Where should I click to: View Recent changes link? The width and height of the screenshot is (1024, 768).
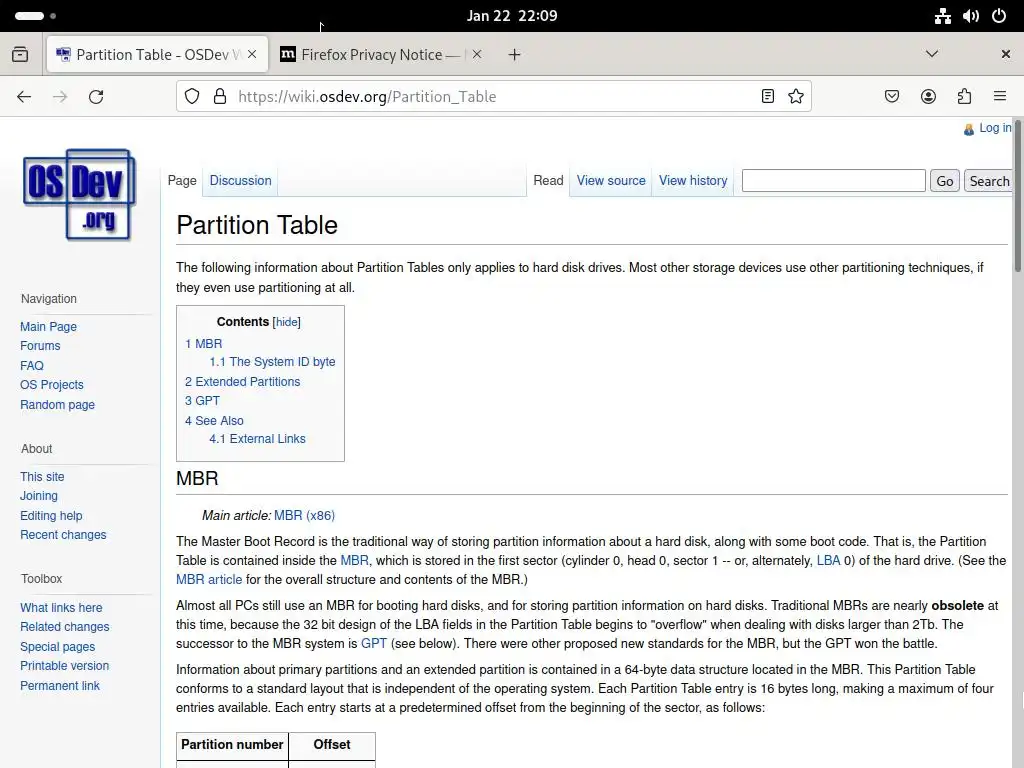point(63,535)
